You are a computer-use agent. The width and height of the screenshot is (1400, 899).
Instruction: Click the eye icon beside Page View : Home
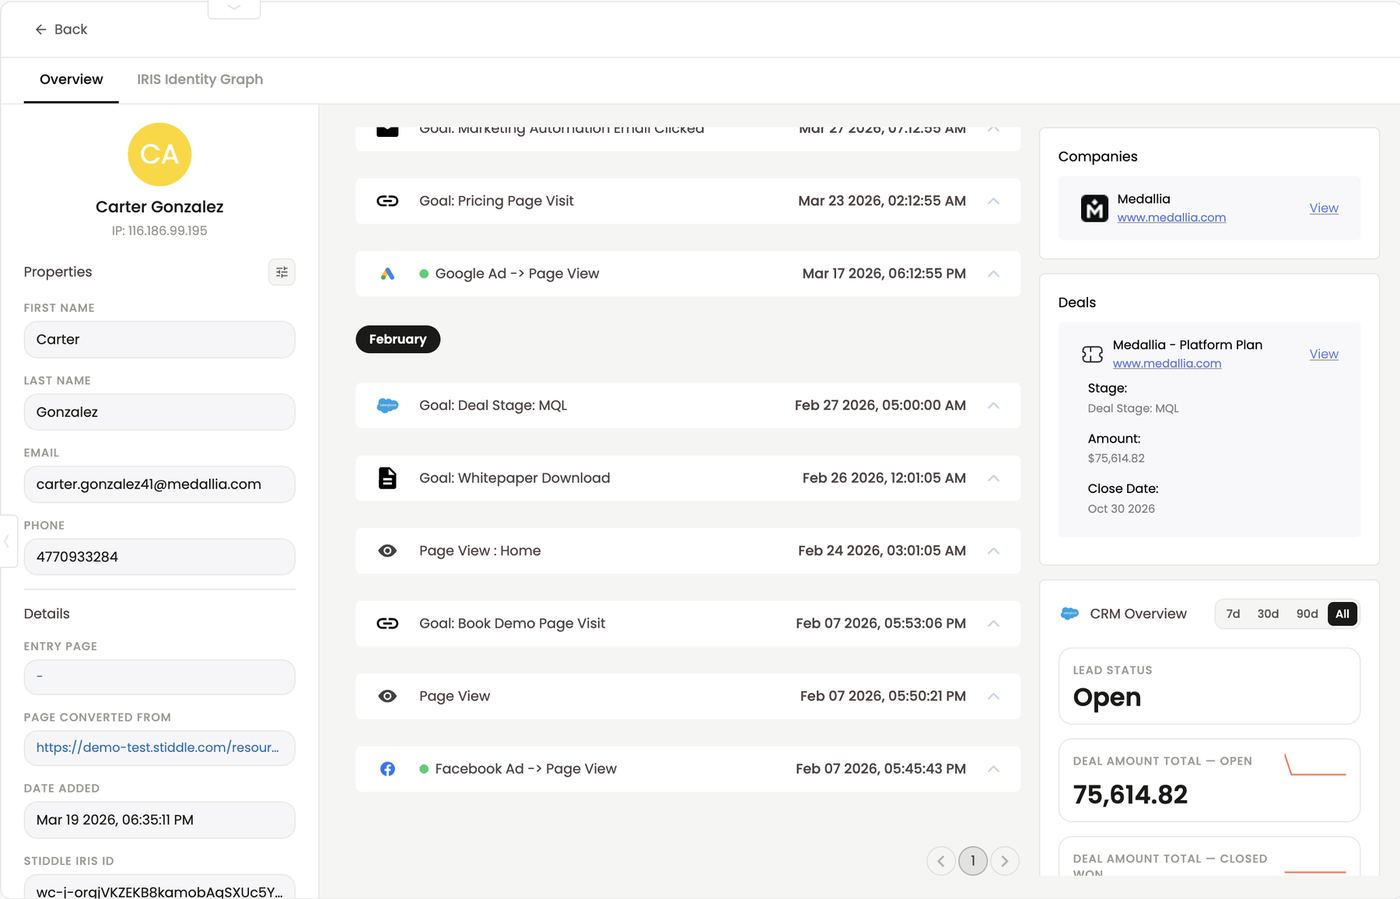point(387,551)
